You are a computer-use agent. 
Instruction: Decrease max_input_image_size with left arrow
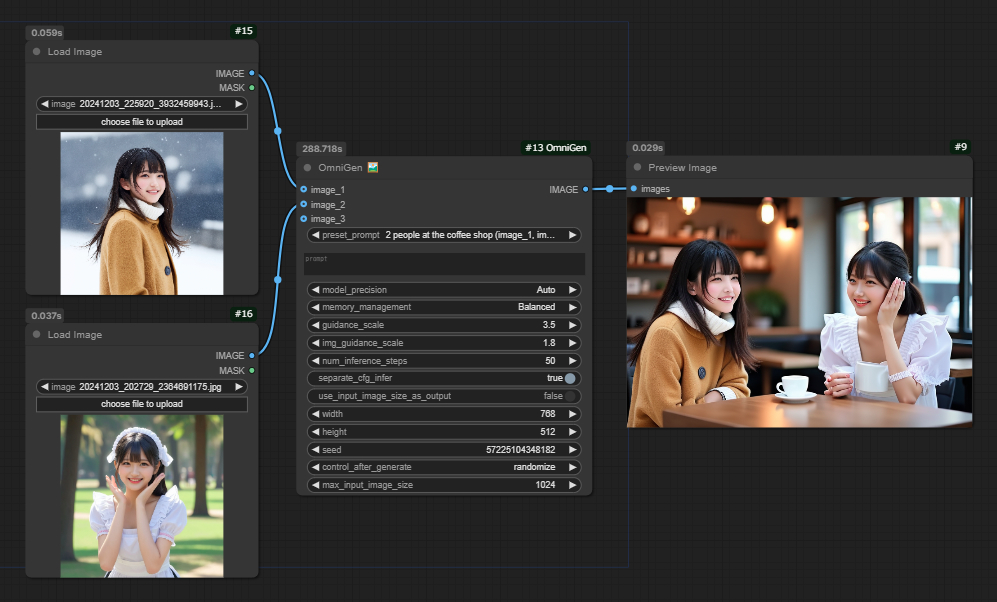[x=315, y=485]
